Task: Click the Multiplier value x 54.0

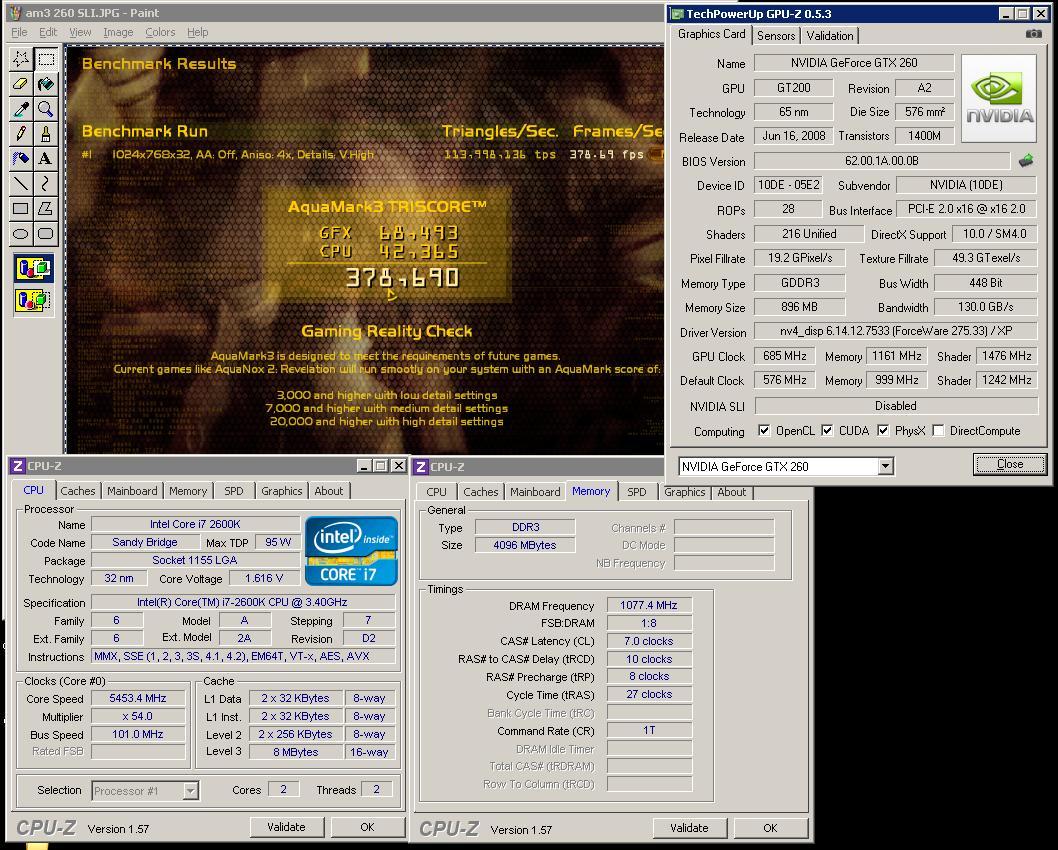Action: [x=138, y=716]
